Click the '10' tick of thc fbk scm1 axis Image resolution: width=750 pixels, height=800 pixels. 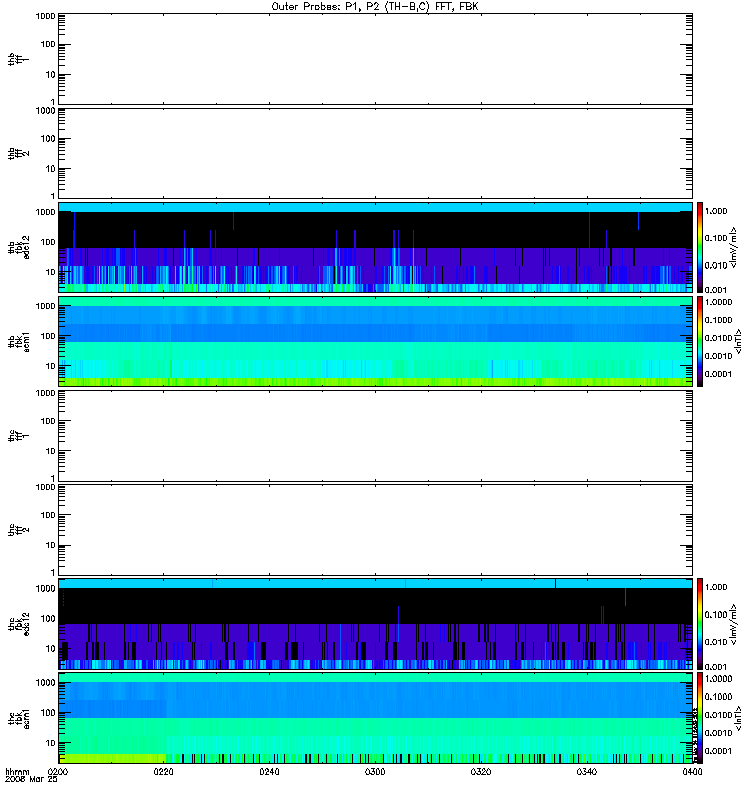[x=51, y=743]
